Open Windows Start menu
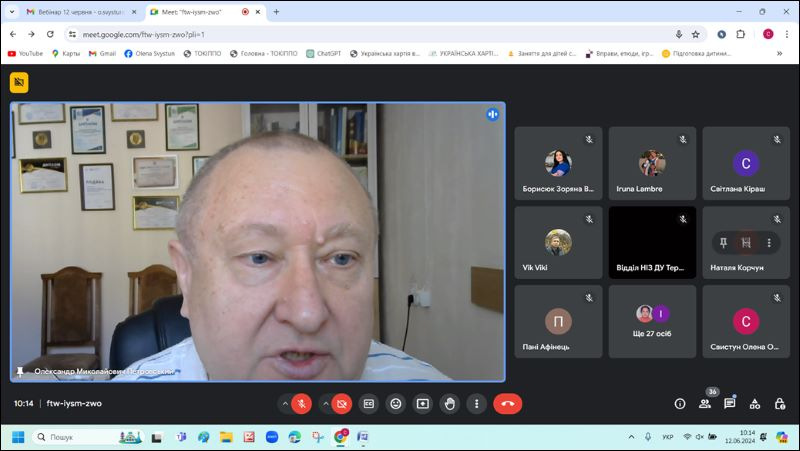This screenshot has width=800, height=451. [x=18, y=437]
